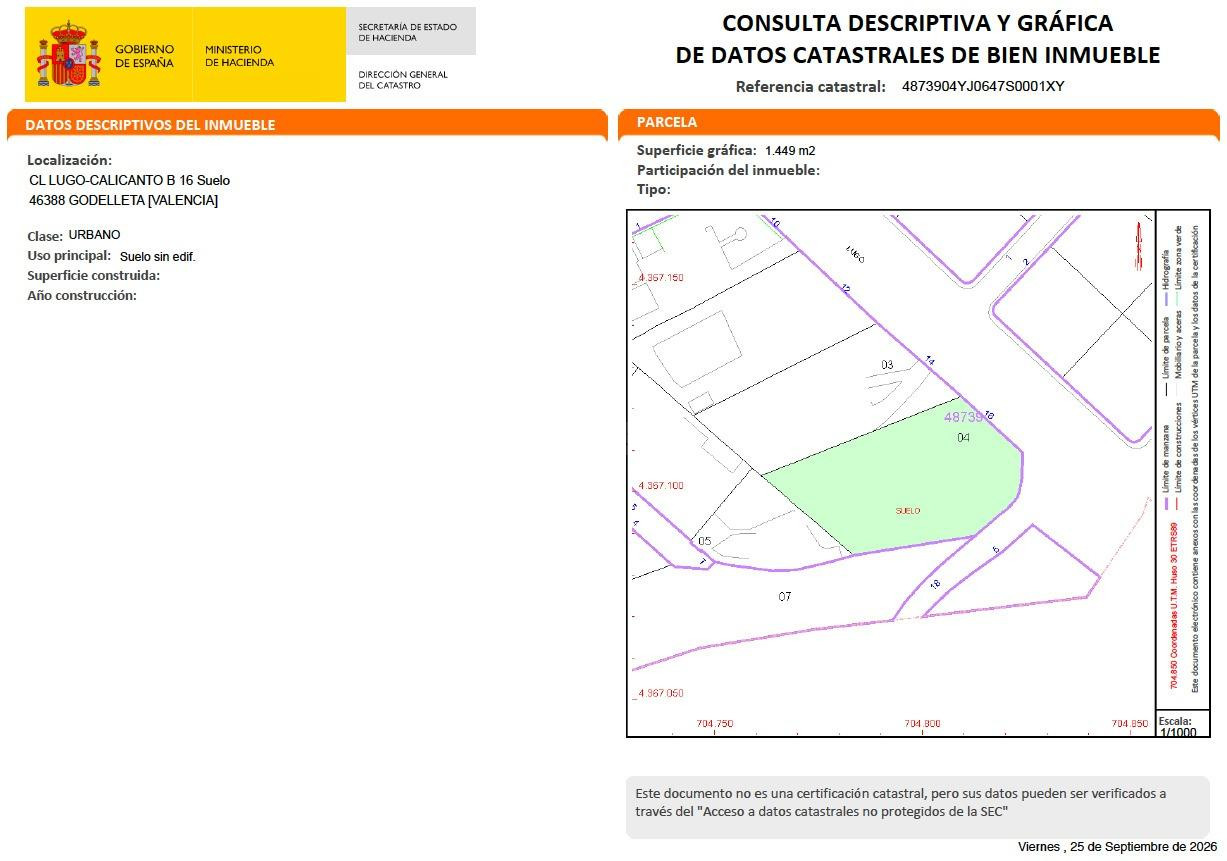Select the URBANO class value
This screenshot has height=861, width=1227.
tap(94, 235)
